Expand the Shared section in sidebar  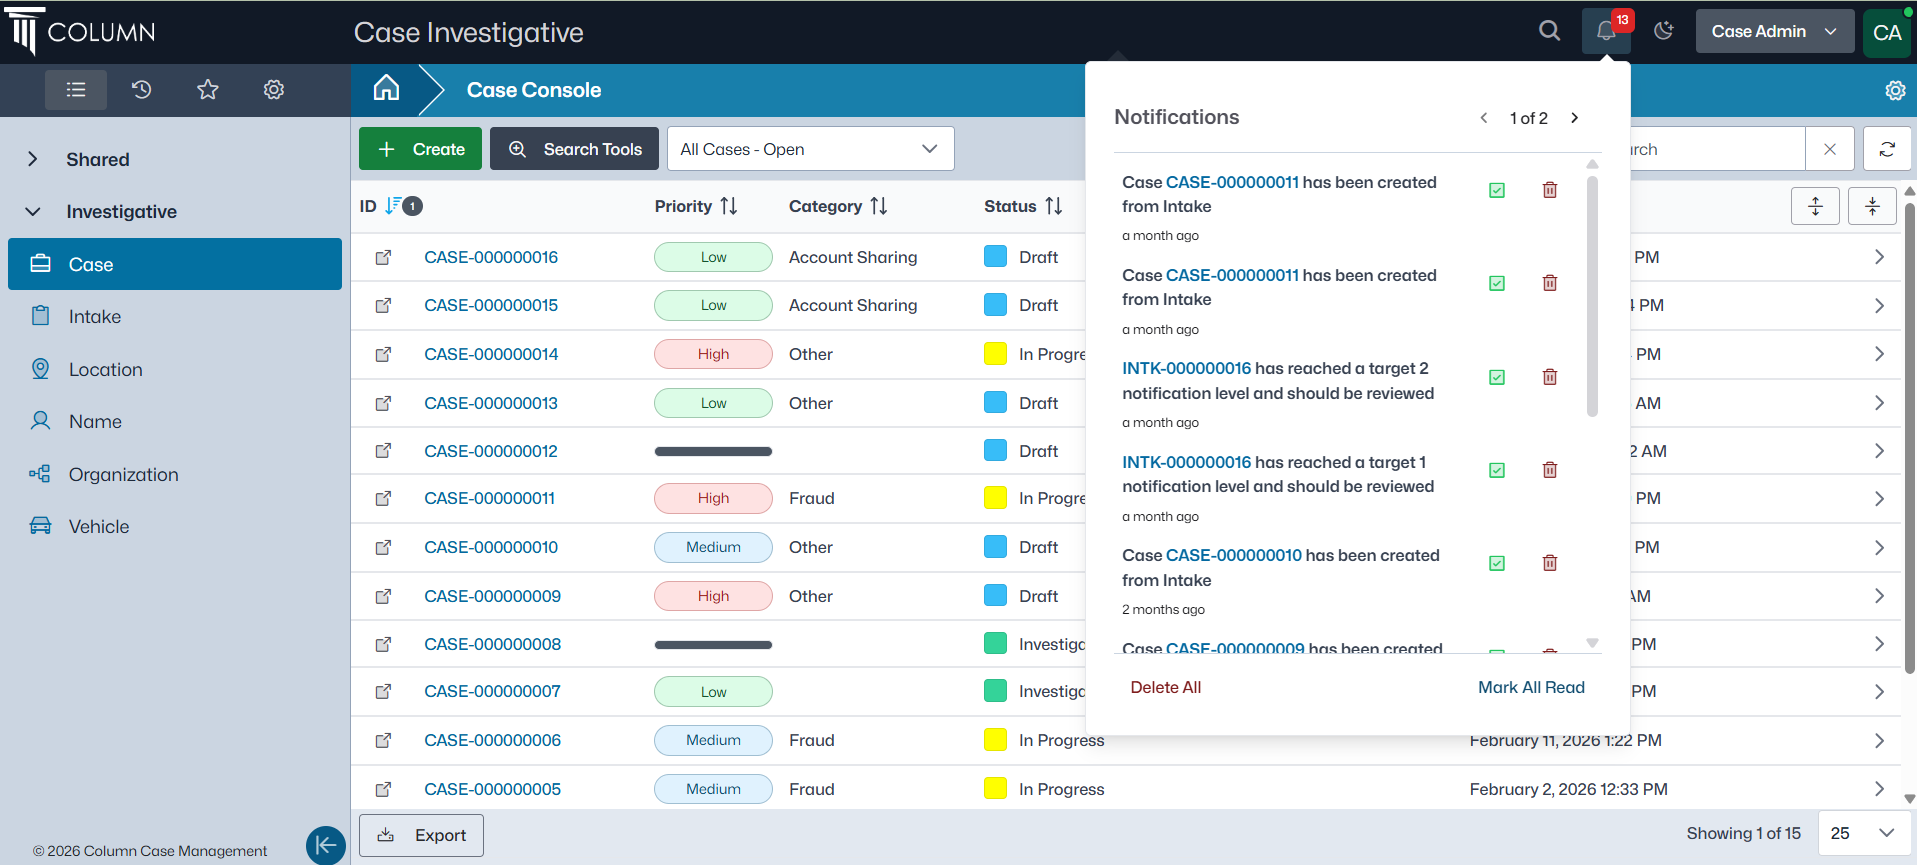click(33, 159)
